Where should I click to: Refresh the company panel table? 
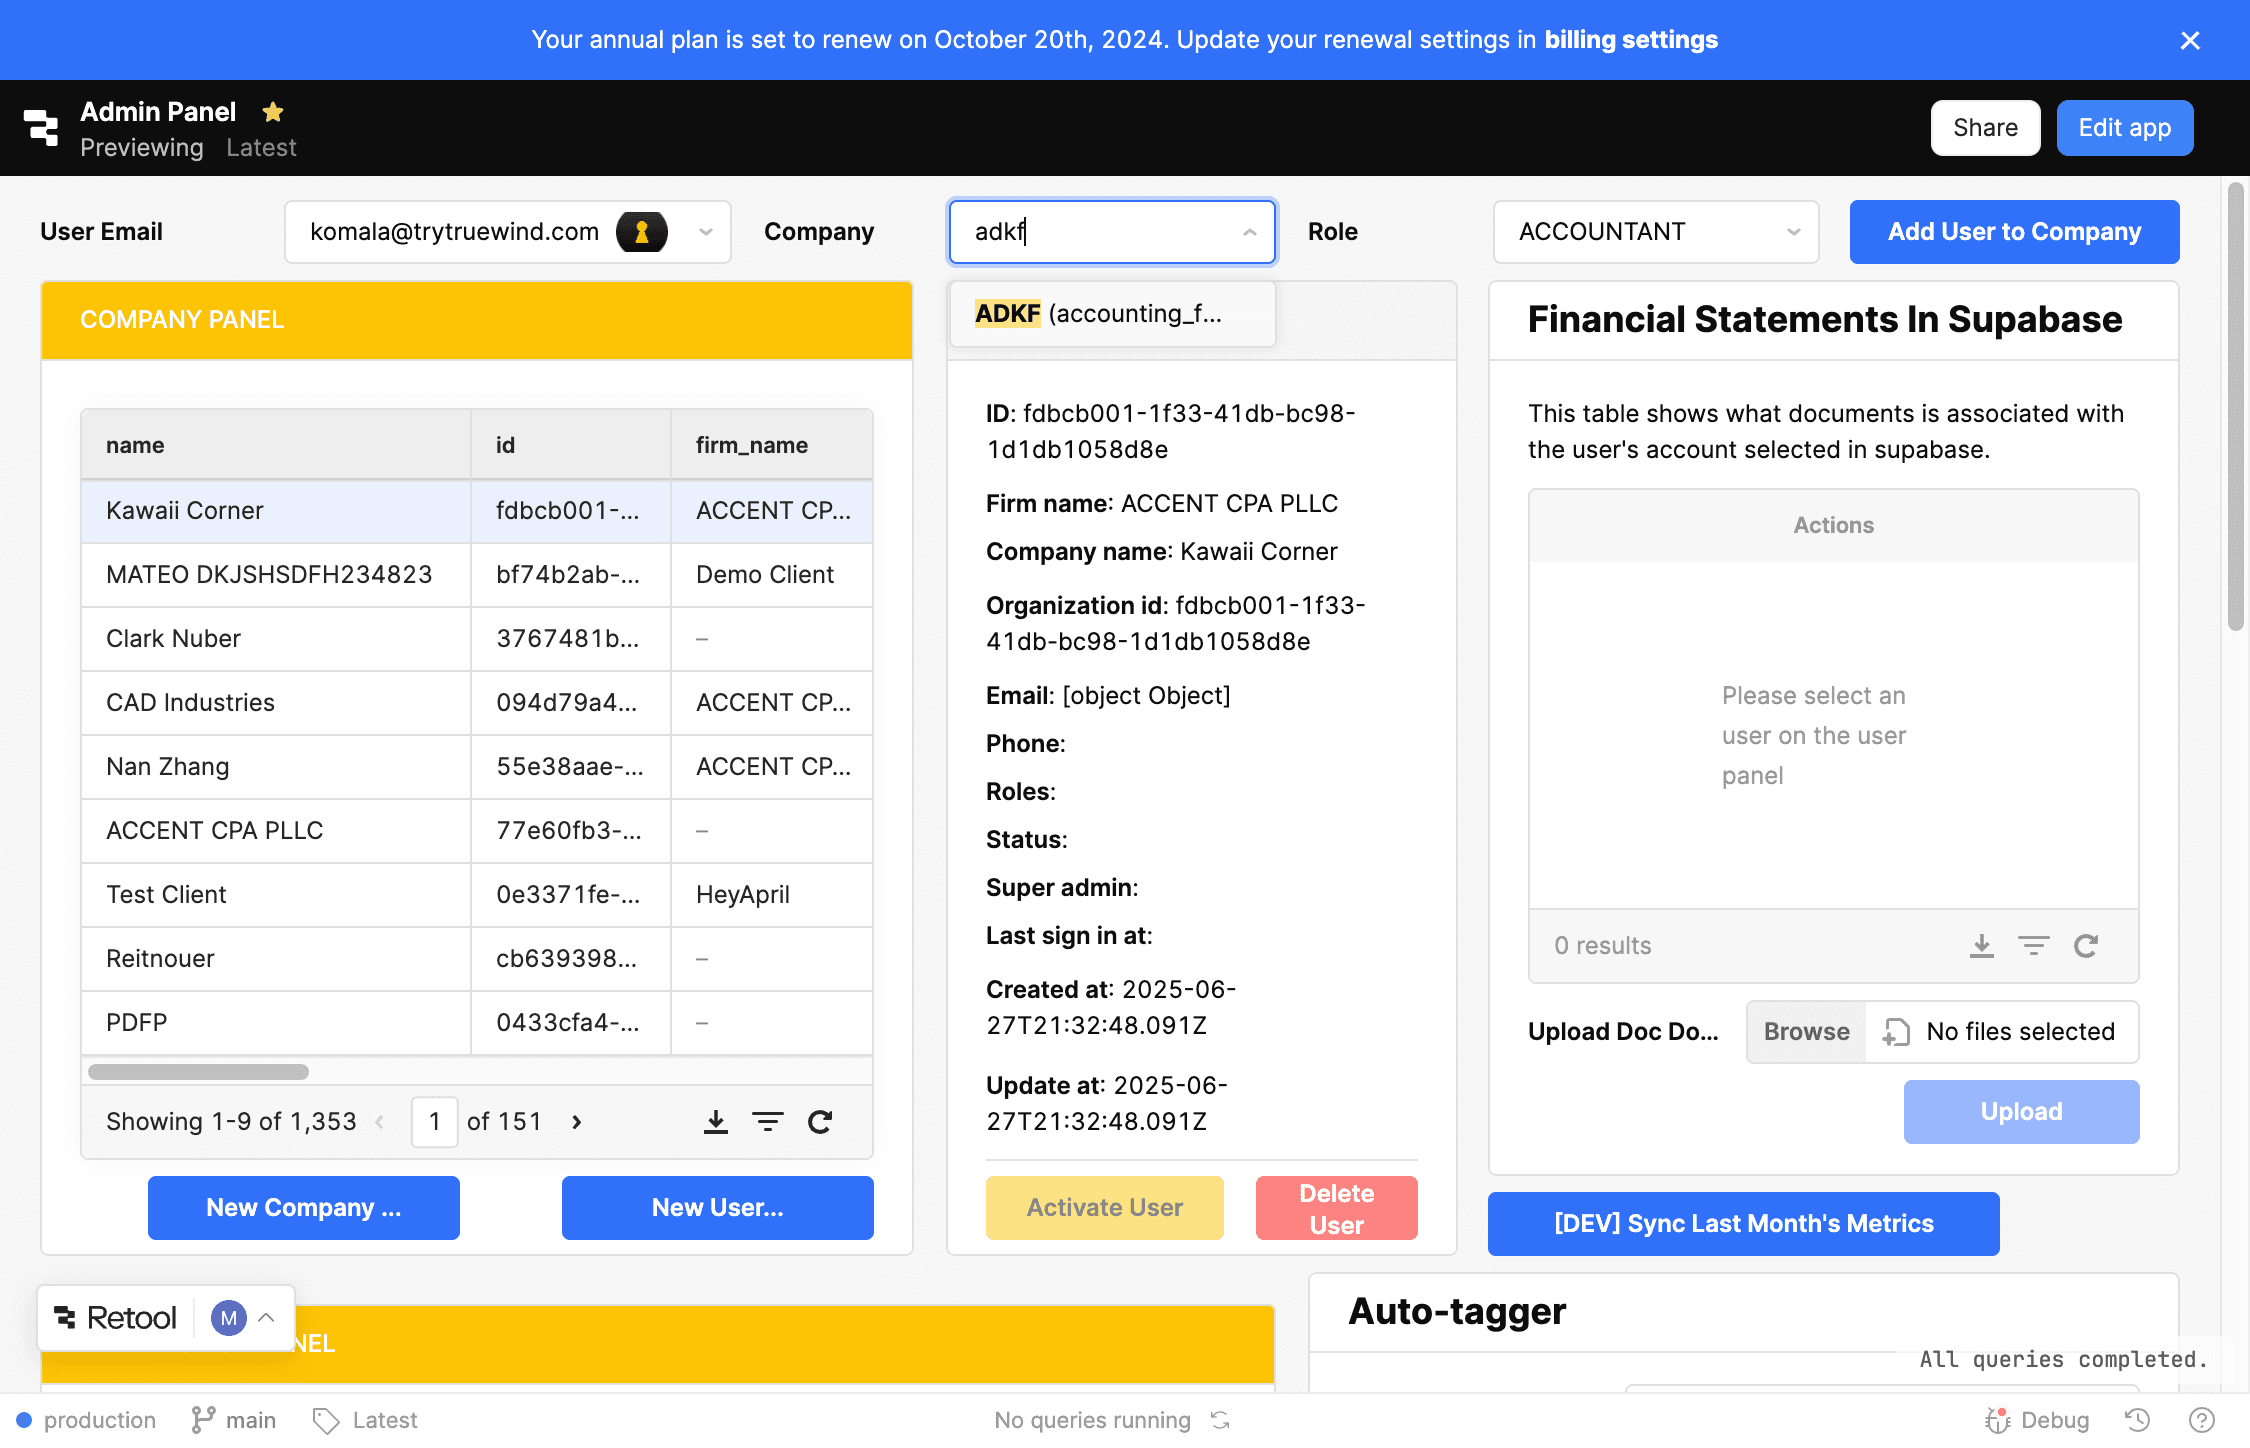tap(820, 1121)
